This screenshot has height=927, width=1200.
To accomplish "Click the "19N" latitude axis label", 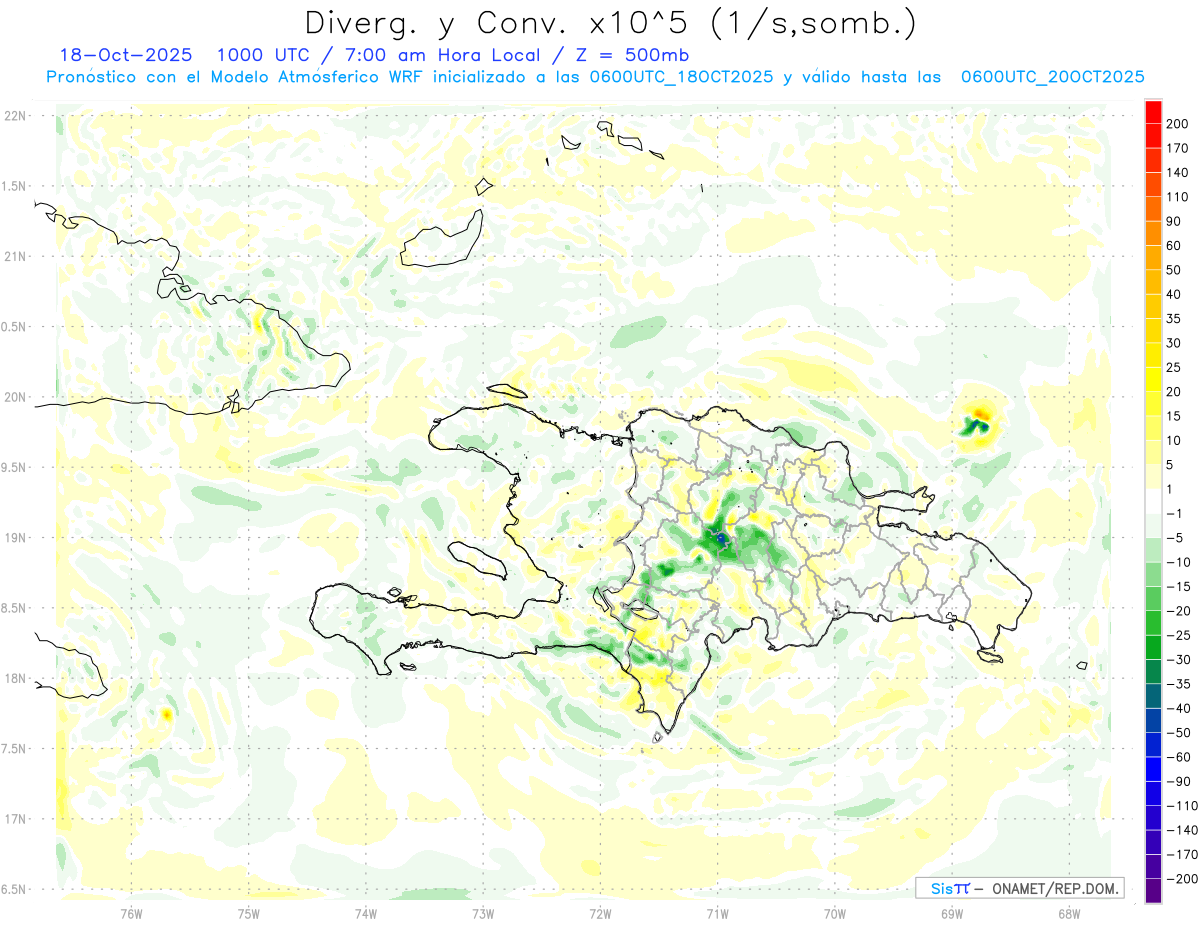I will 17,538.
